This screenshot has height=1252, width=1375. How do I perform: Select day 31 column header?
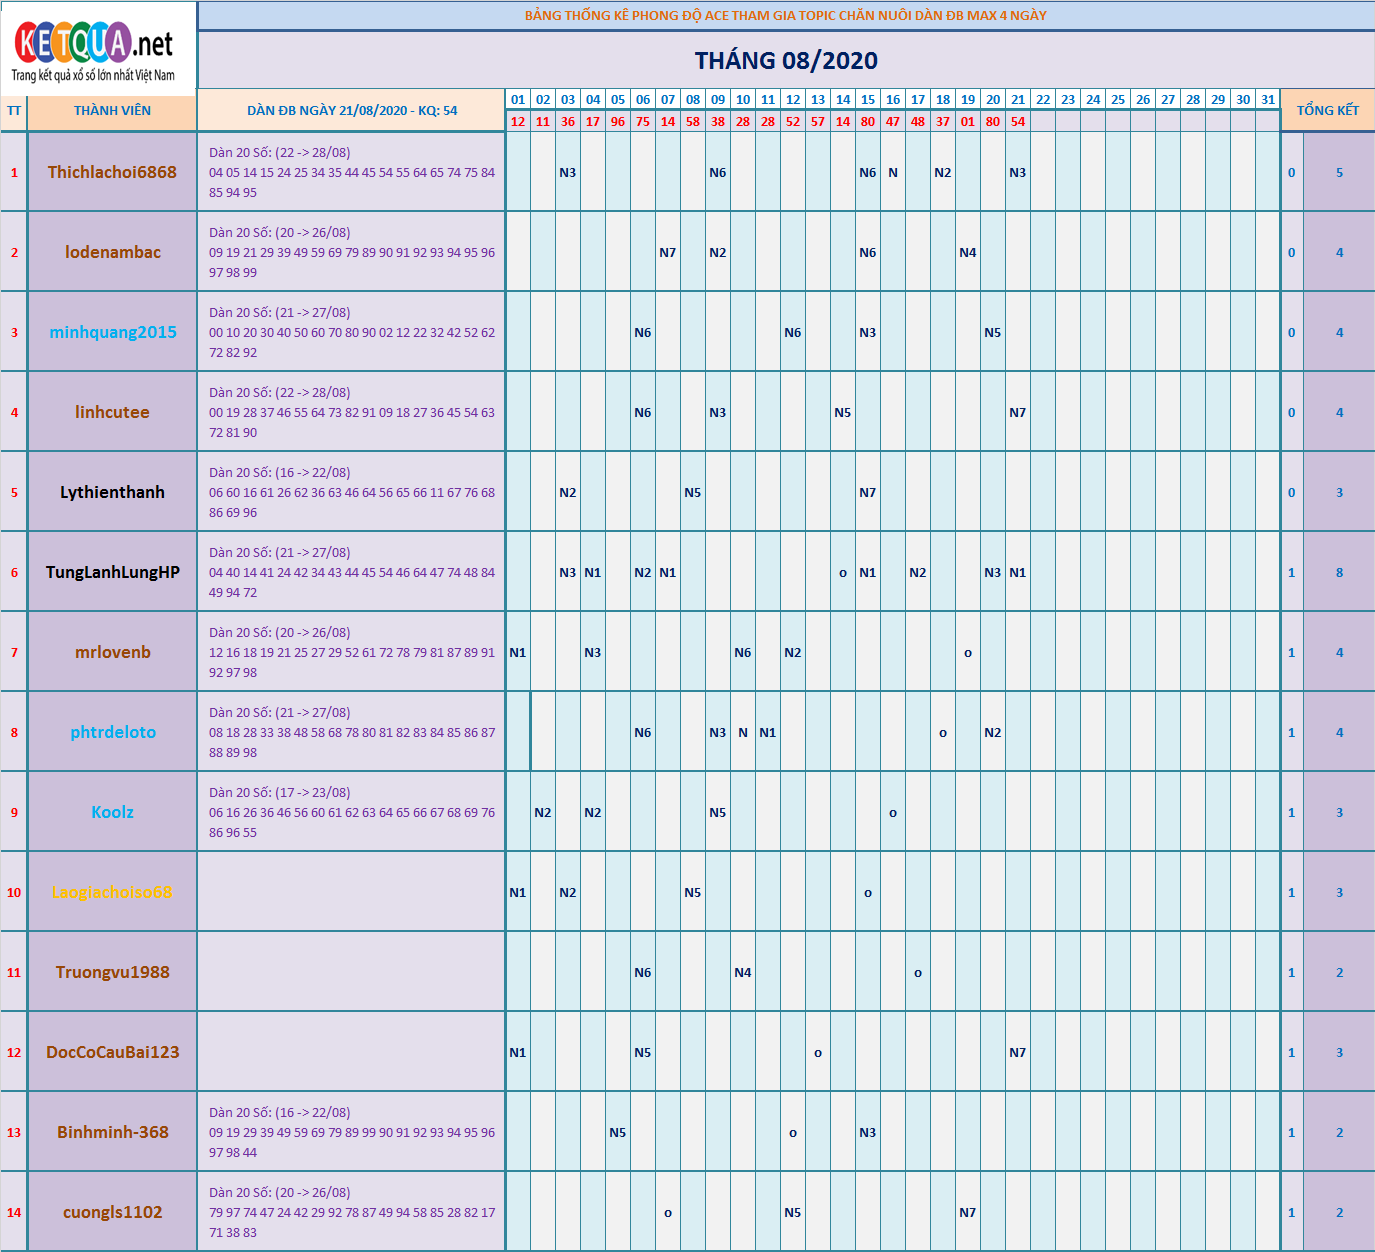1268,99
